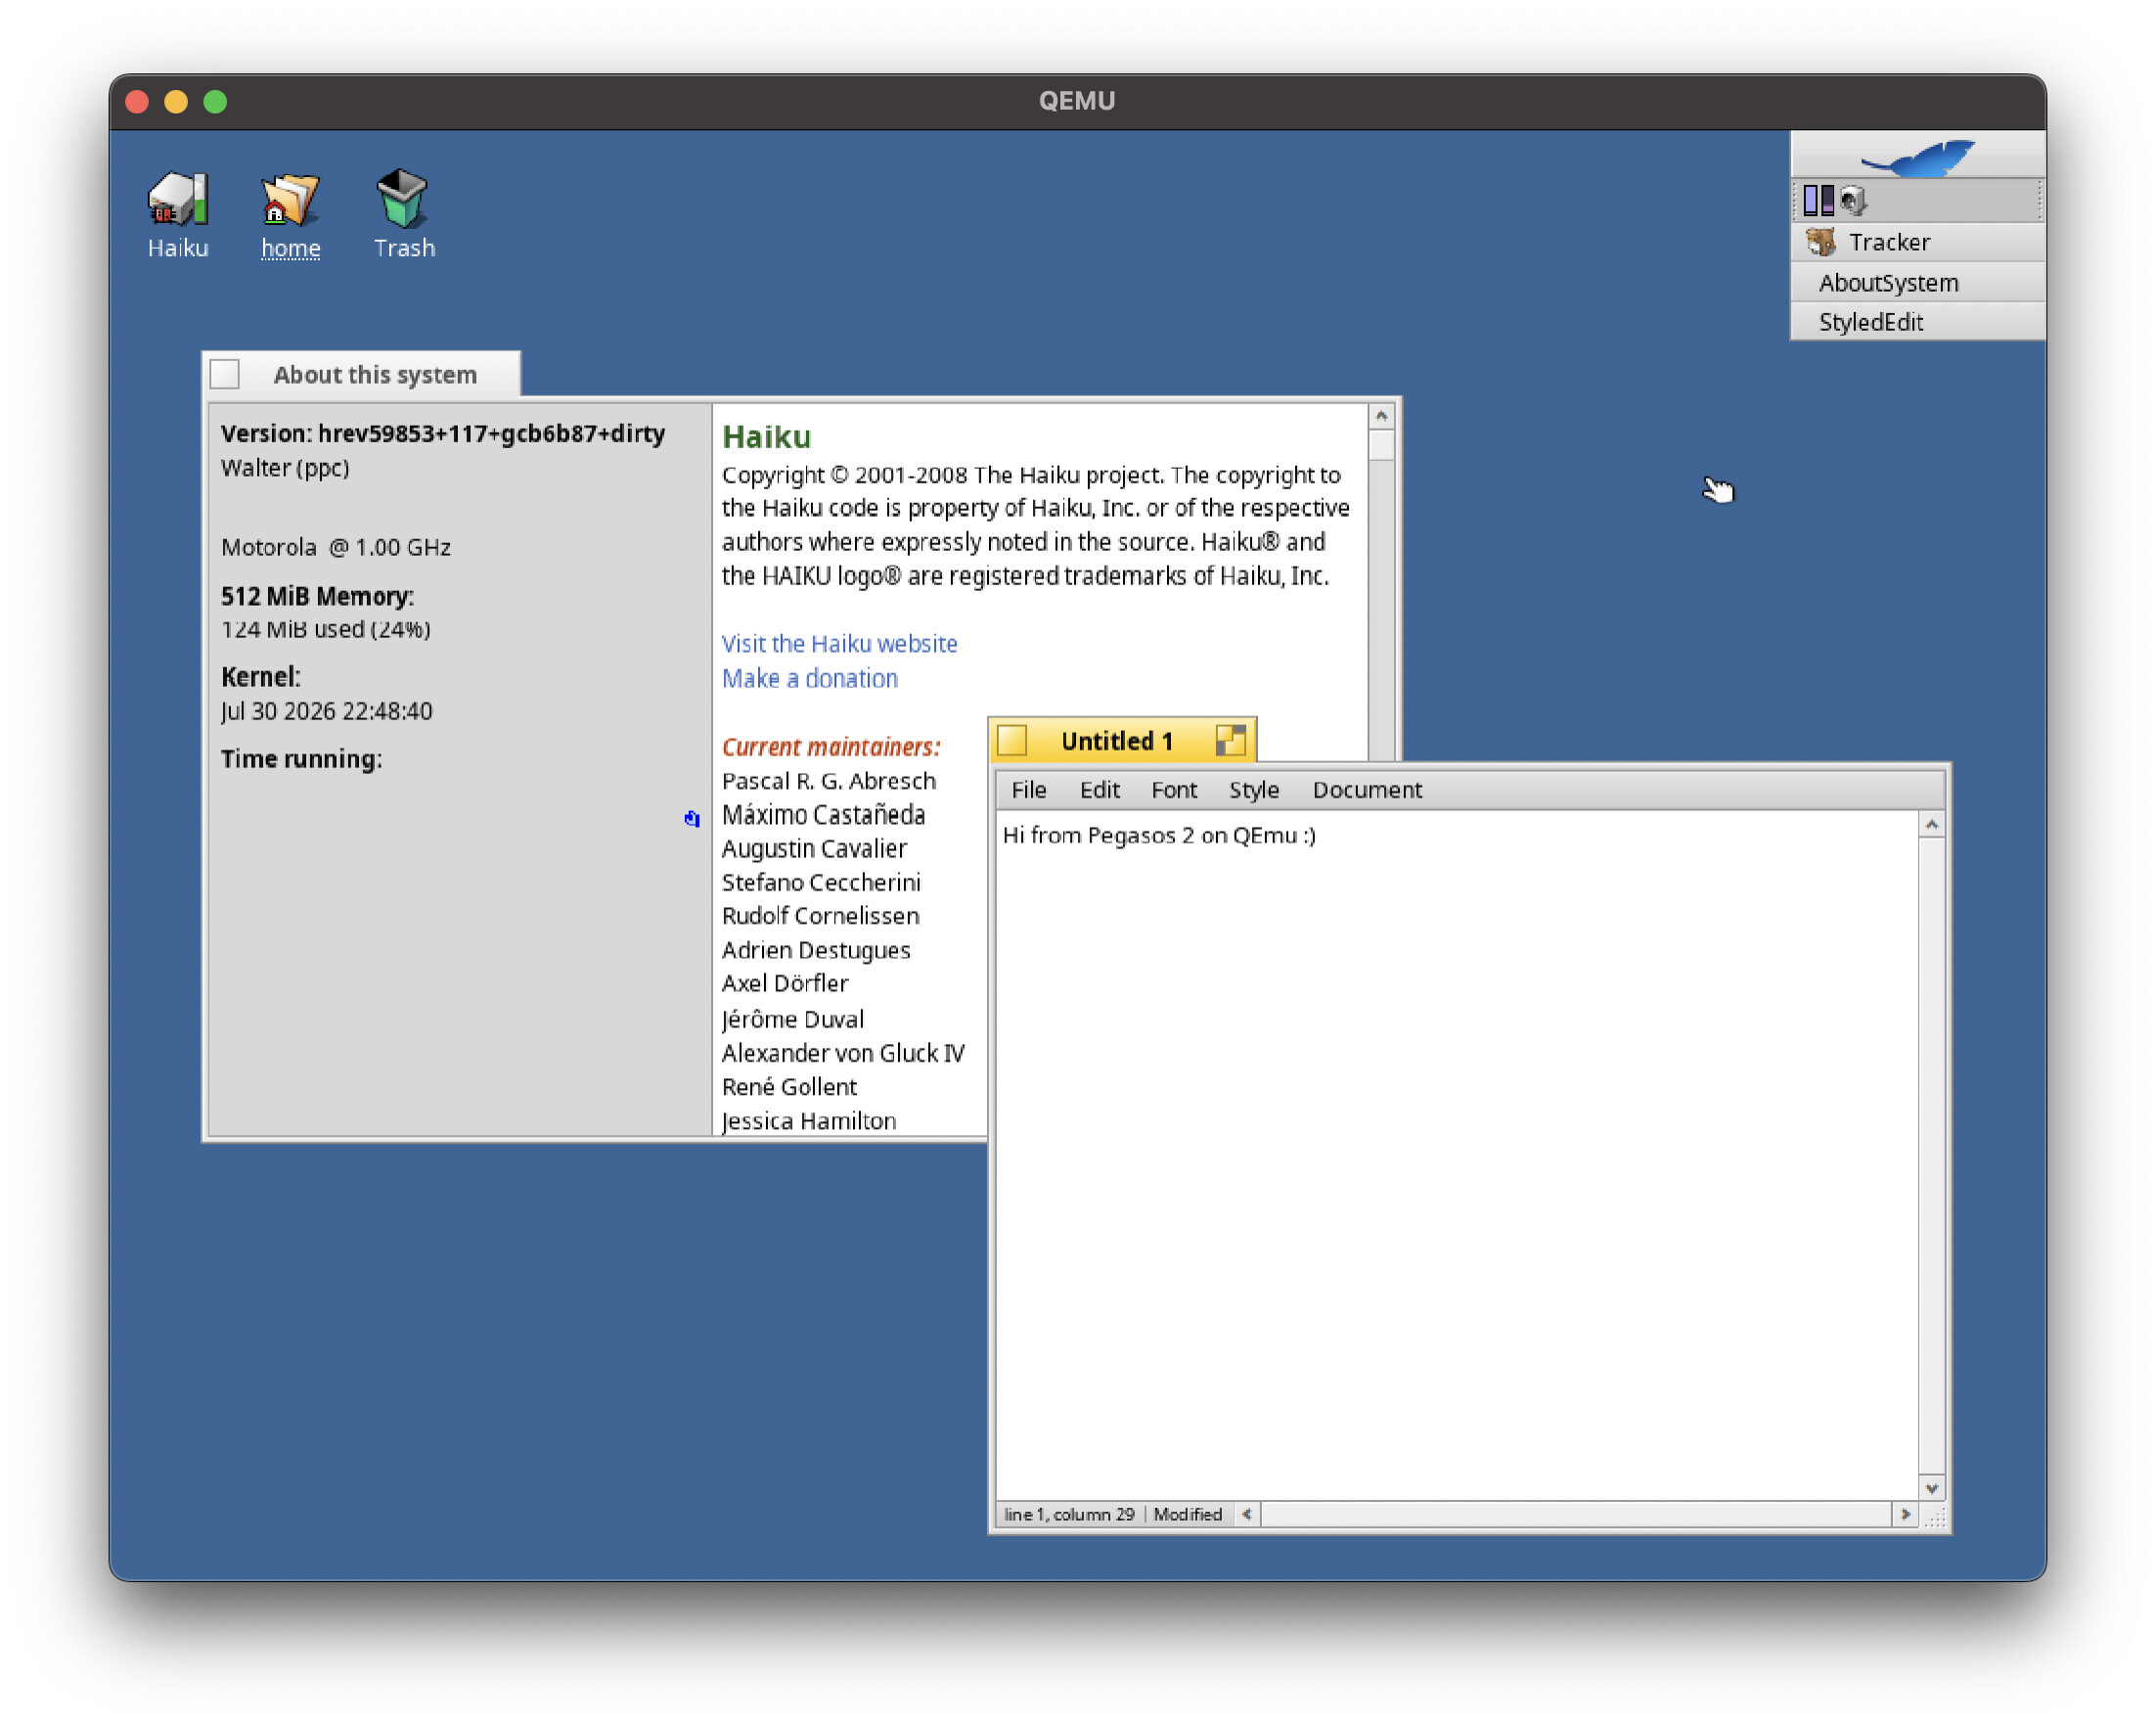2156x1726 pixels.
Task: Click the Tracker dog icon in Deskbar
Action: coord(1820,242)
